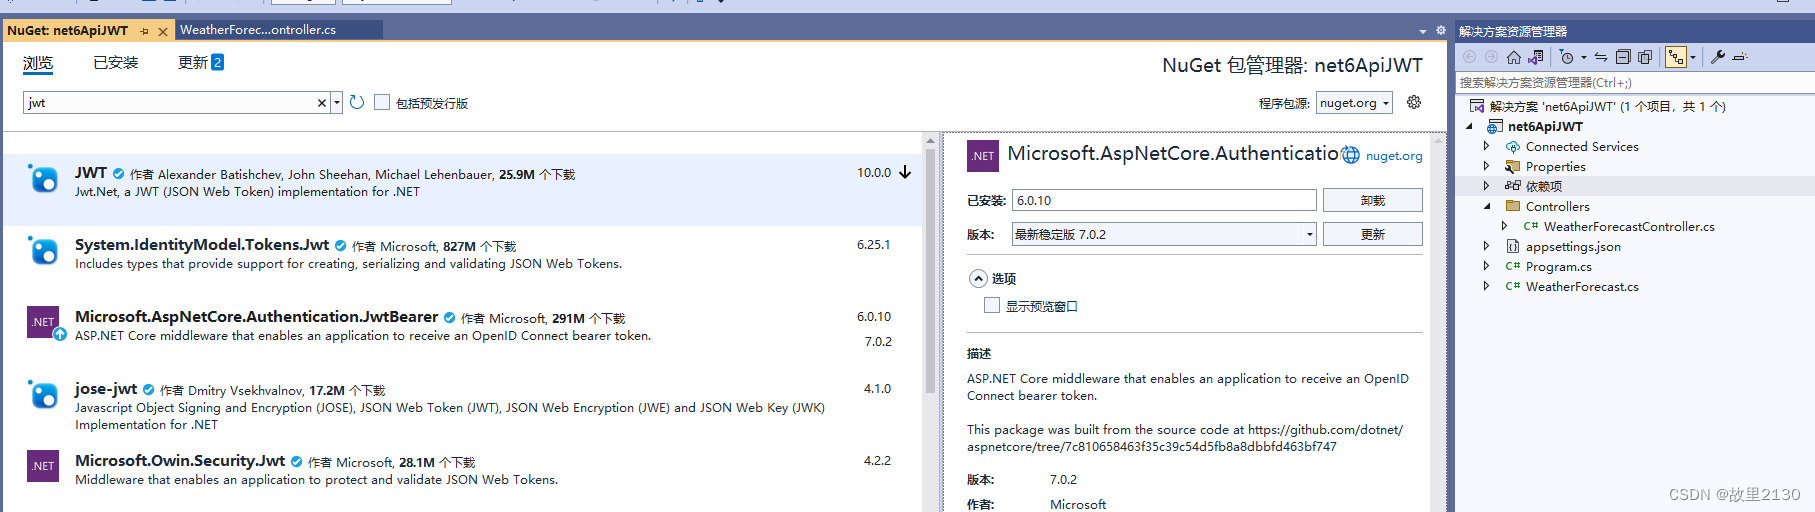Screen dimensions: 1815x512
Task: Open tree view button dropdown arrow
Action: (1693, 57)
